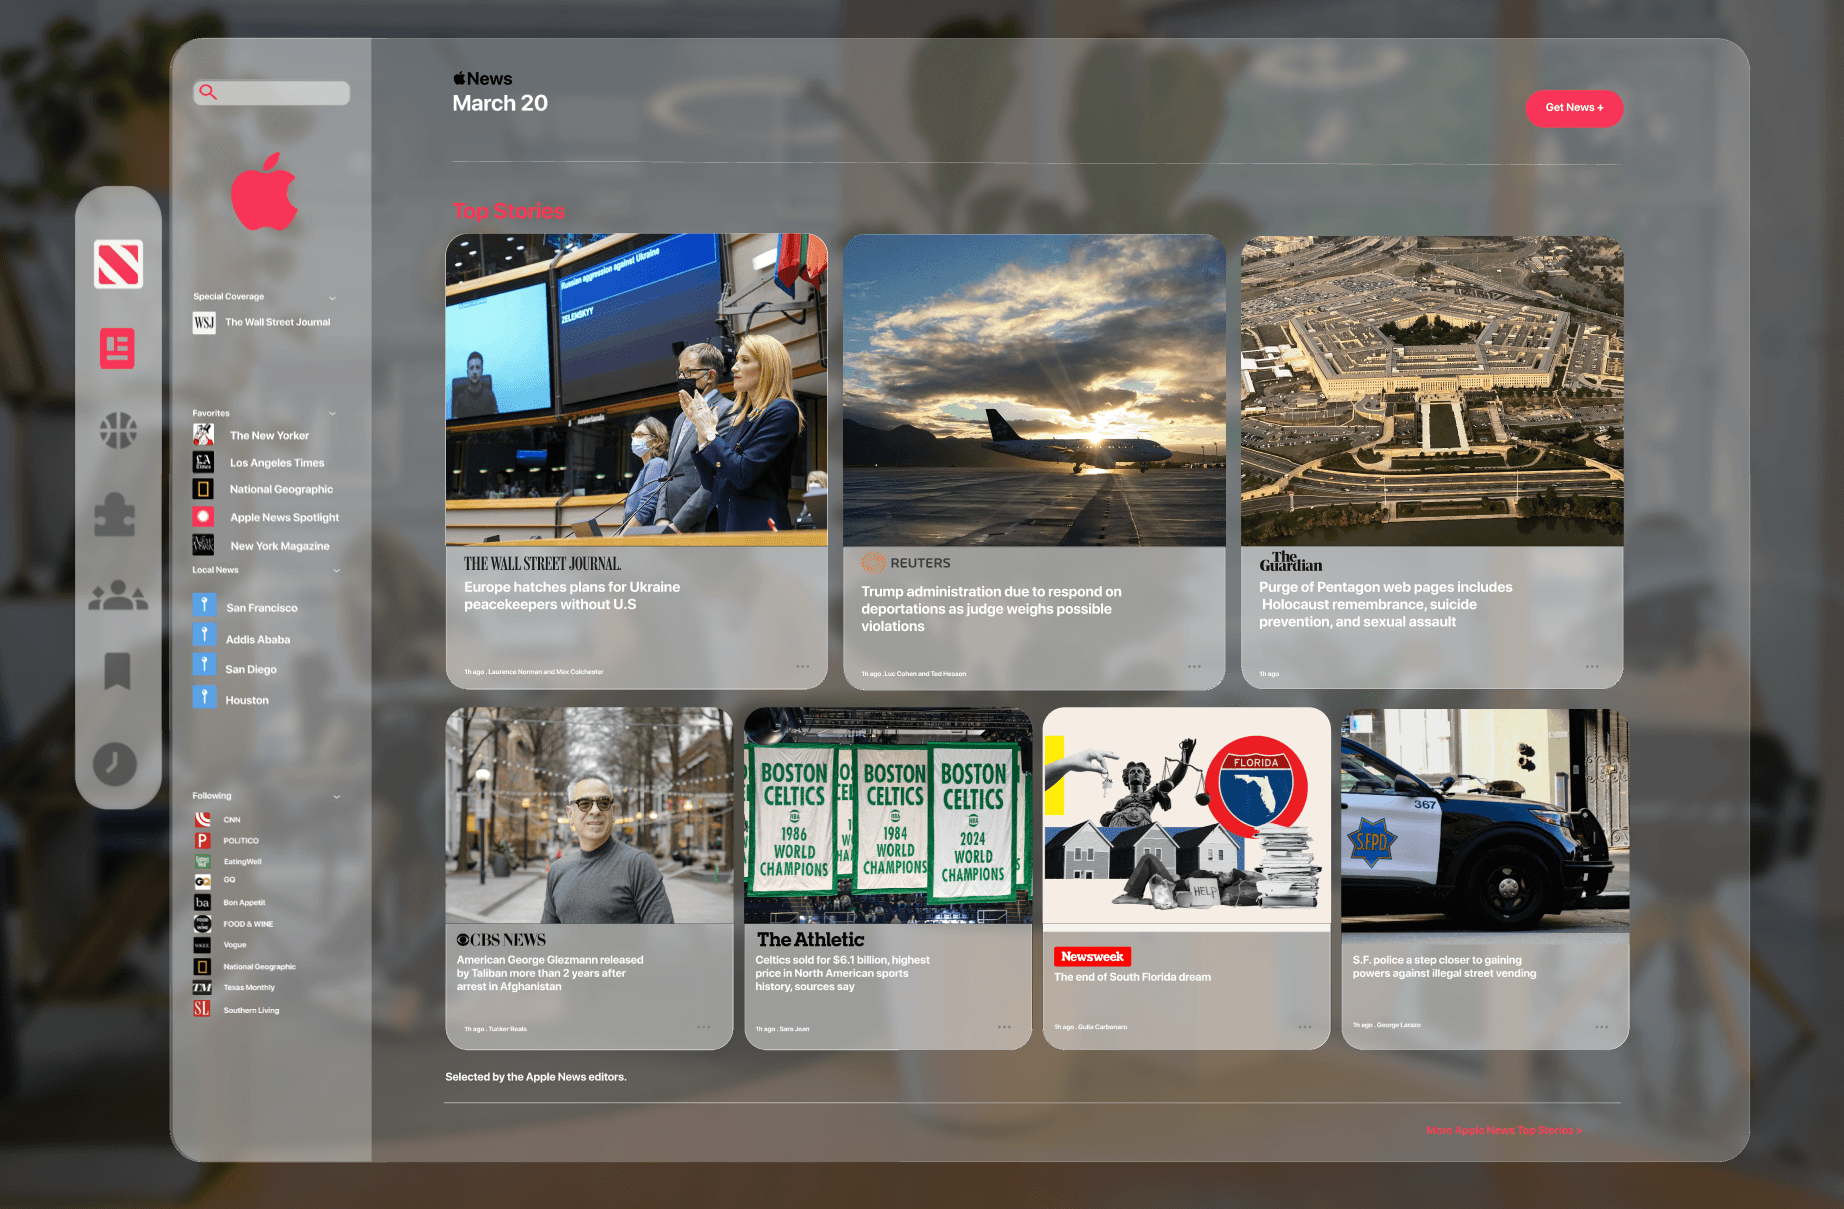Click the Get News + button
The image size is (1844, 1209).
pyautogui.click(x=1574, y=108)
